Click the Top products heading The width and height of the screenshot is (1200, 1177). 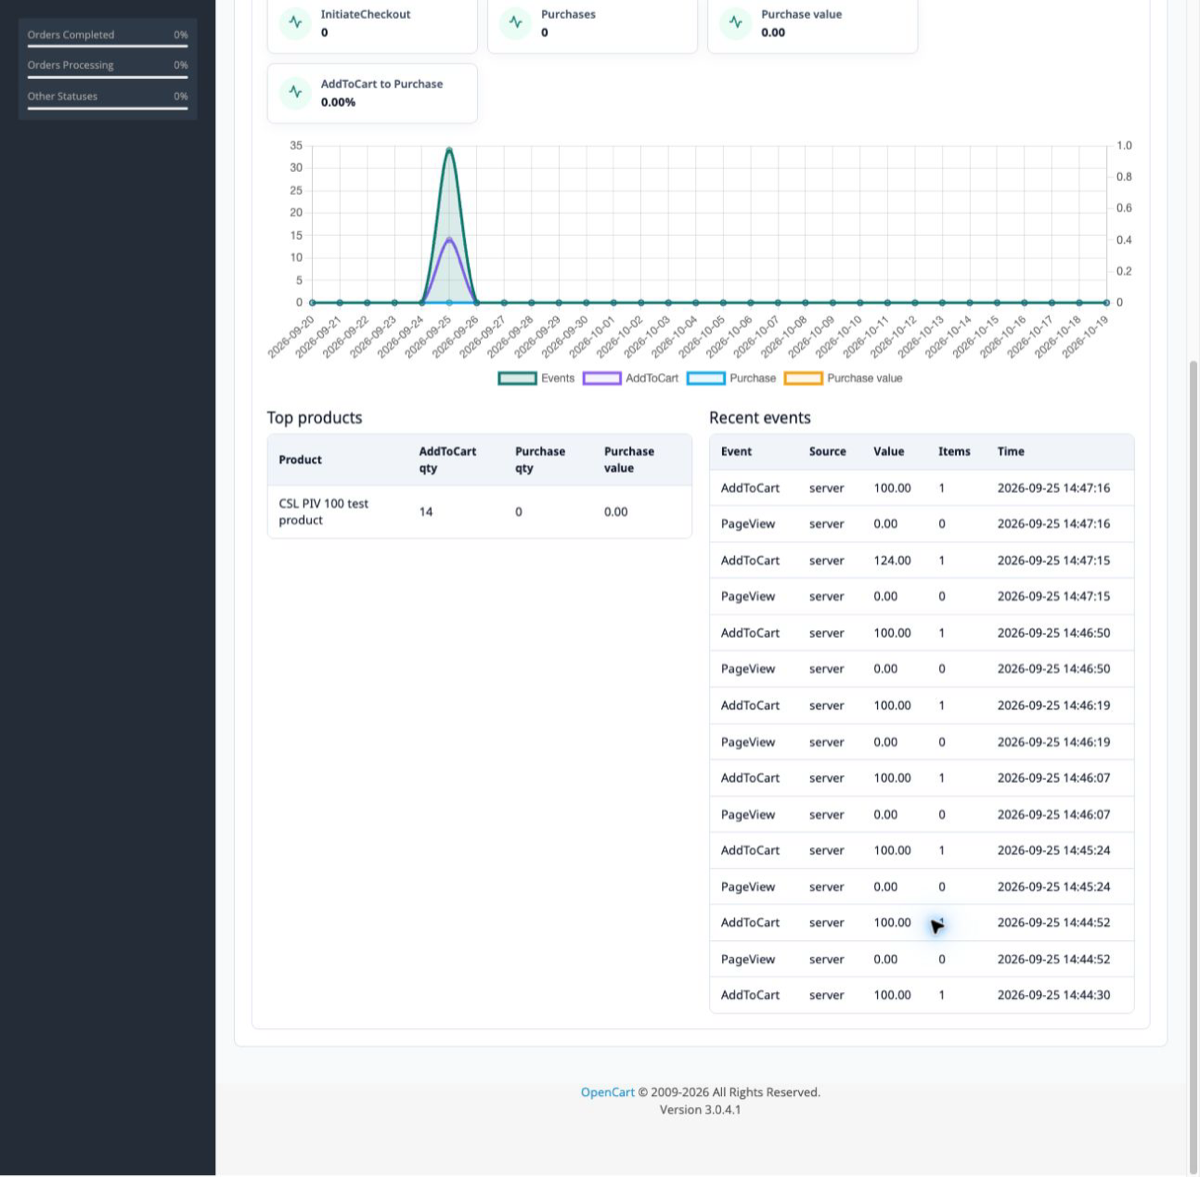[314, 418]
